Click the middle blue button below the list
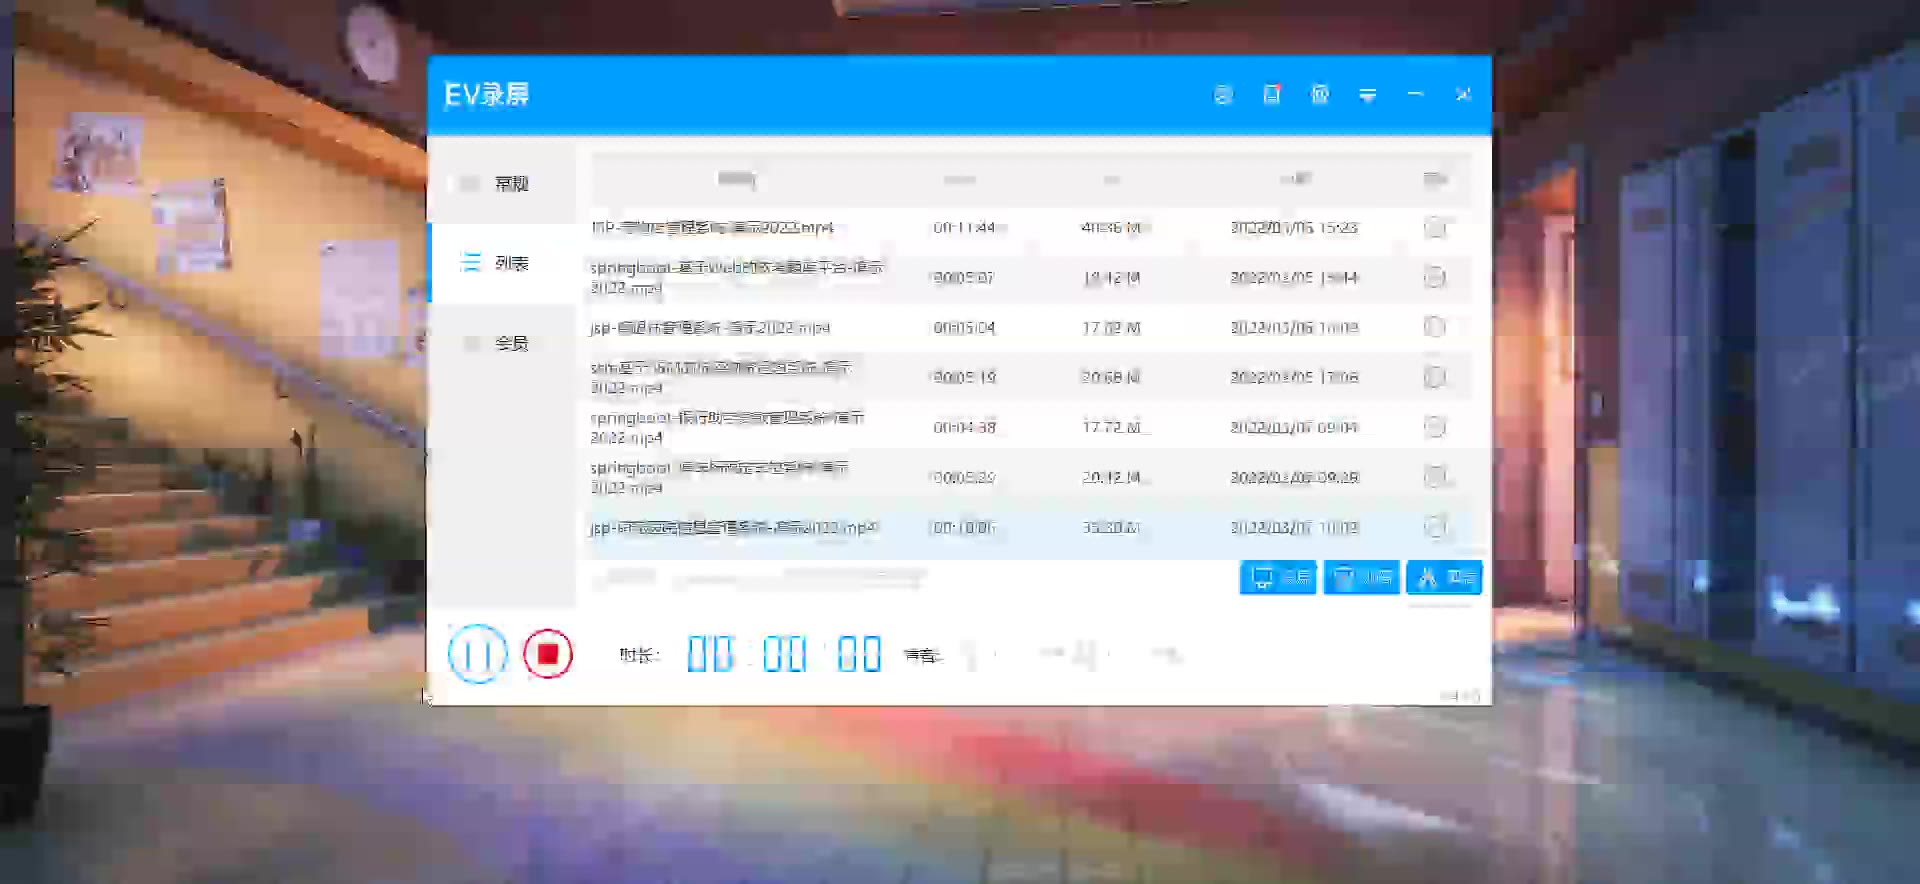This screenshot has width=1920, height=884. click(x=1361, y=577)
